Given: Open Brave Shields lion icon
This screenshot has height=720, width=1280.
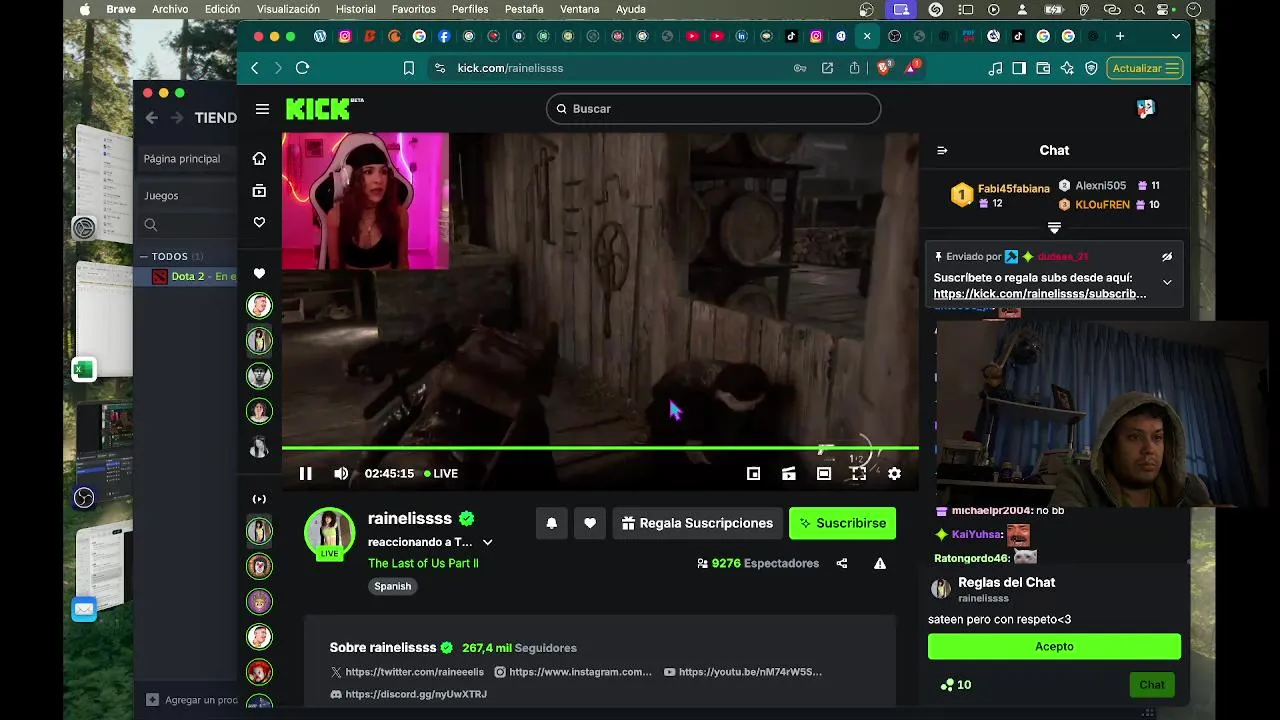Looking at the screenshot, I should (884, 68).
